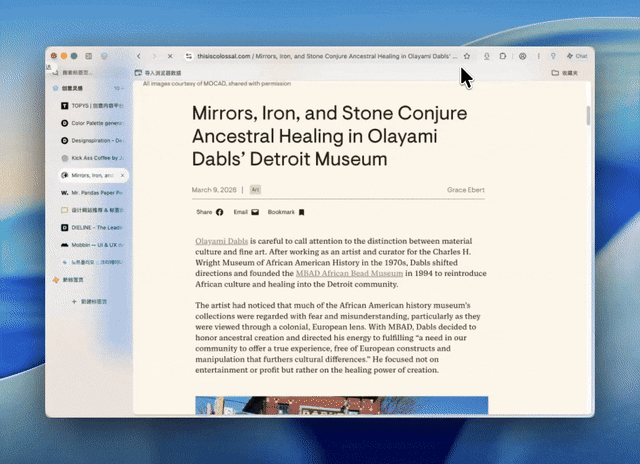Open the bookmarks folder at right of bar
Viewport: 640px width, 464px height.
(565, 73)
